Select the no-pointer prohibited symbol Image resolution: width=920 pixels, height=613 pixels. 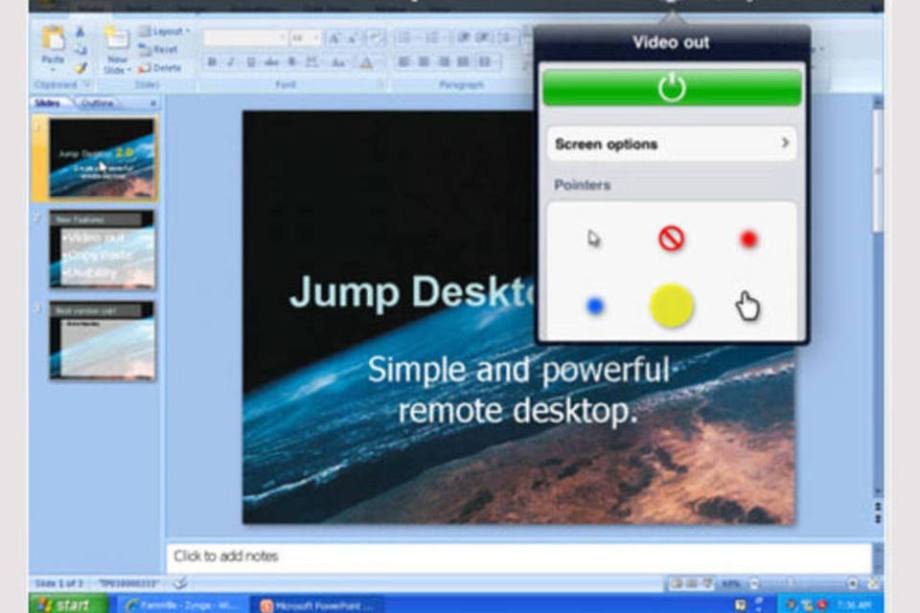(671, 239)
